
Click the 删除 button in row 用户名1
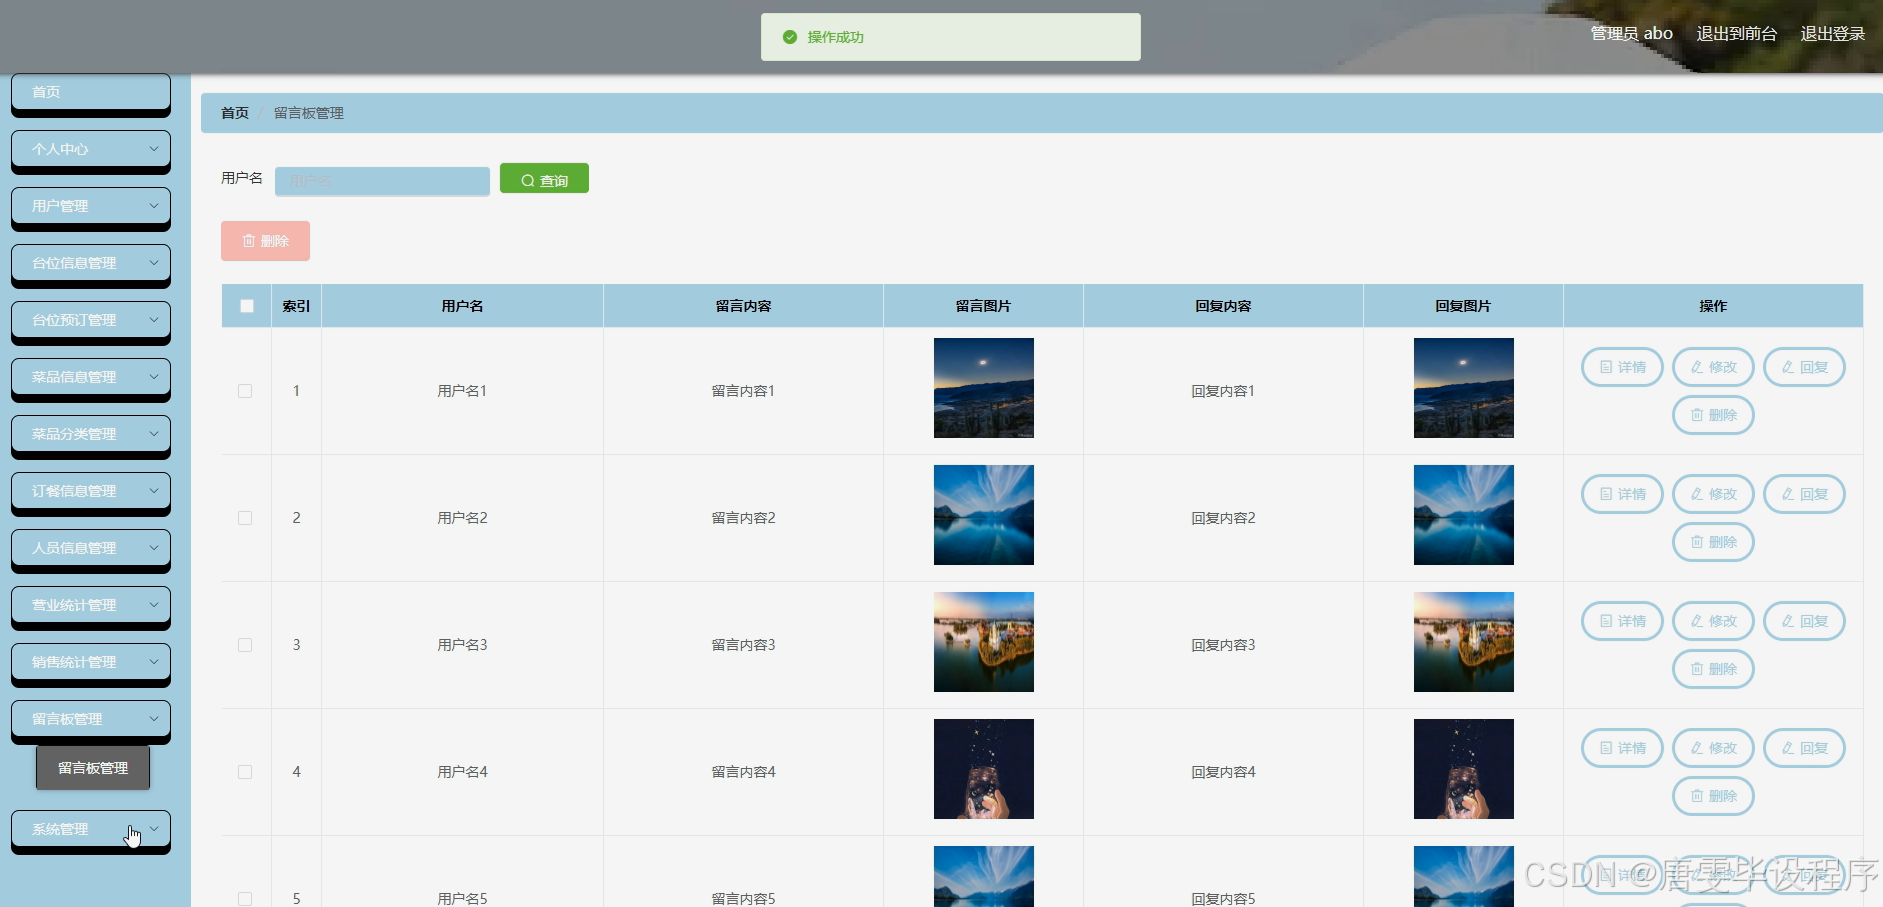(x=1713, y=415)
